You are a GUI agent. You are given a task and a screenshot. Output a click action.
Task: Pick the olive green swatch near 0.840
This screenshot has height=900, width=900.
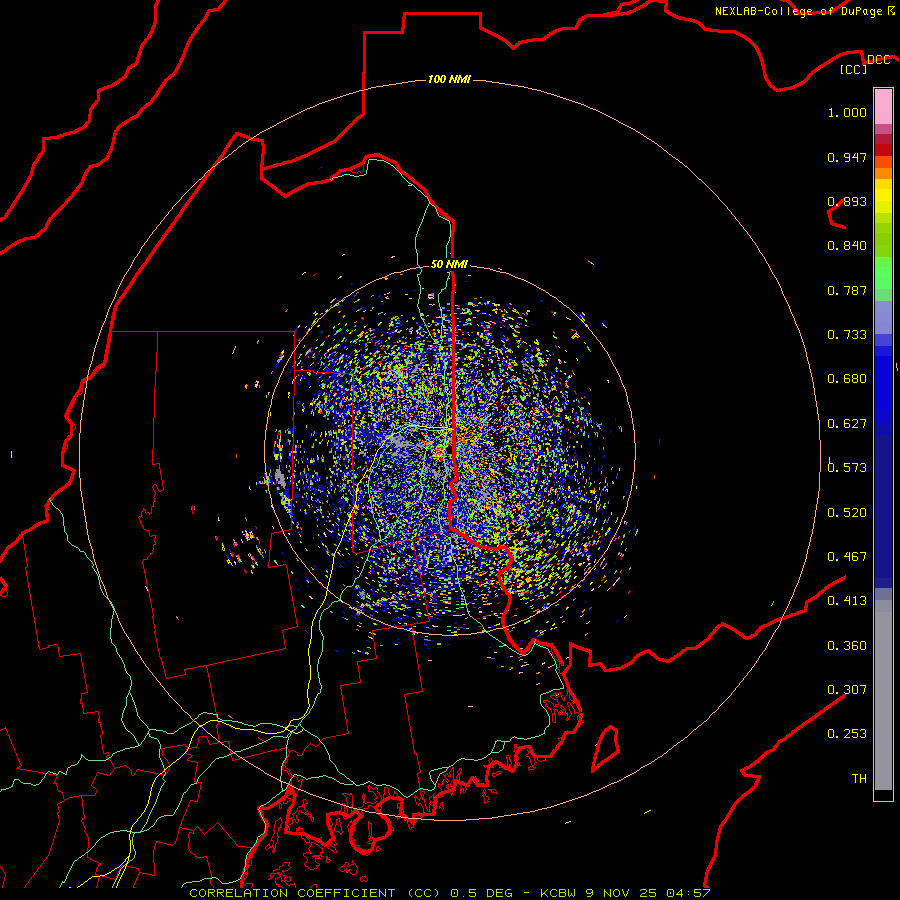tap(883, 240)
